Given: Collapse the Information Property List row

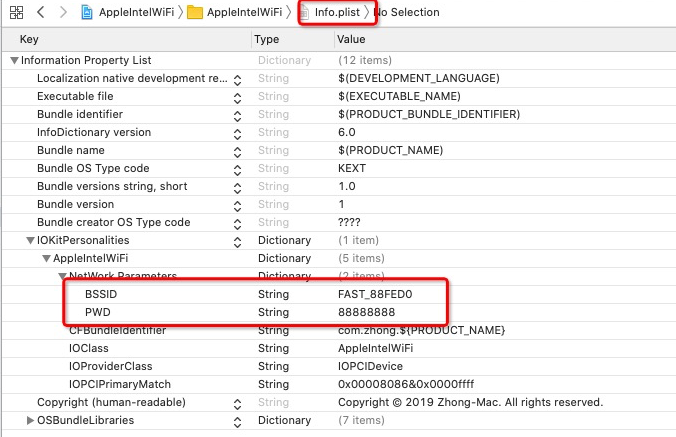Looking at the screenshot, I should click(14, 60).
